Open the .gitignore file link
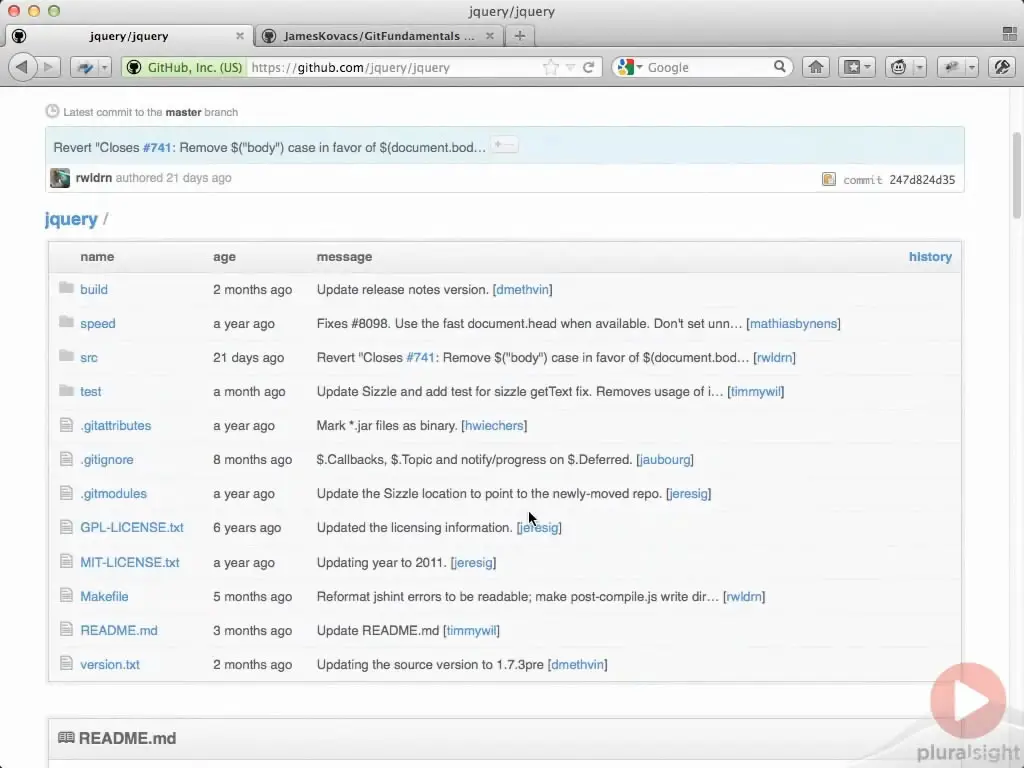1024x768 pixels. (x=106, y=459)
